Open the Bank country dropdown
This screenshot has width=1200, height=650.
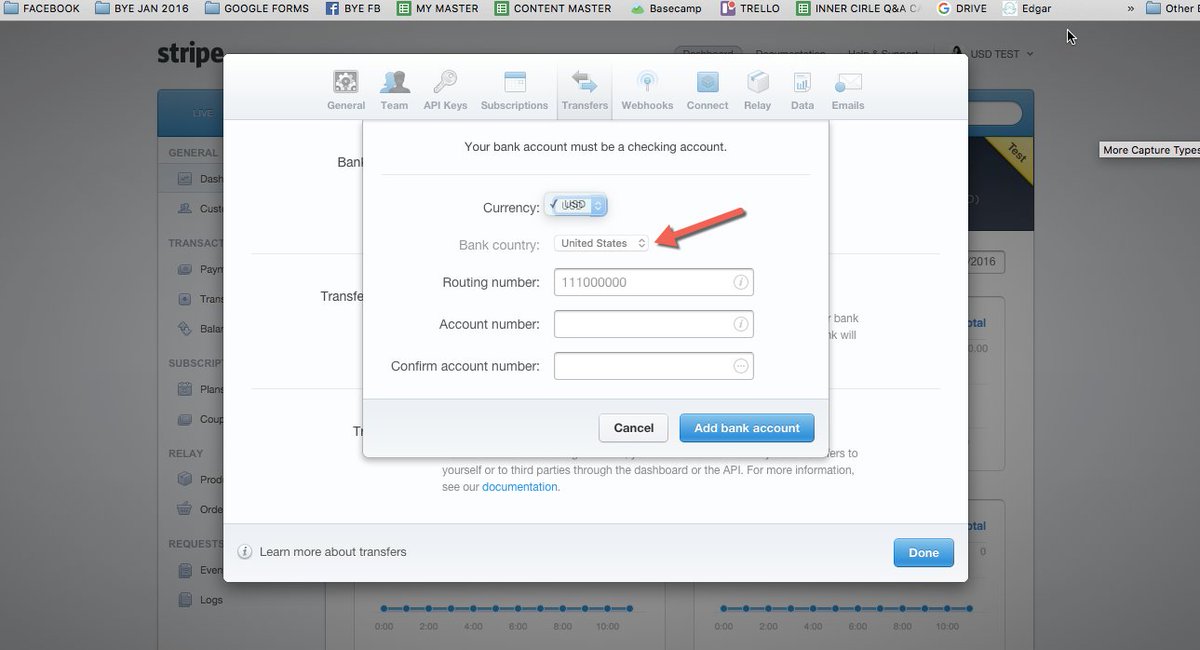602,243
